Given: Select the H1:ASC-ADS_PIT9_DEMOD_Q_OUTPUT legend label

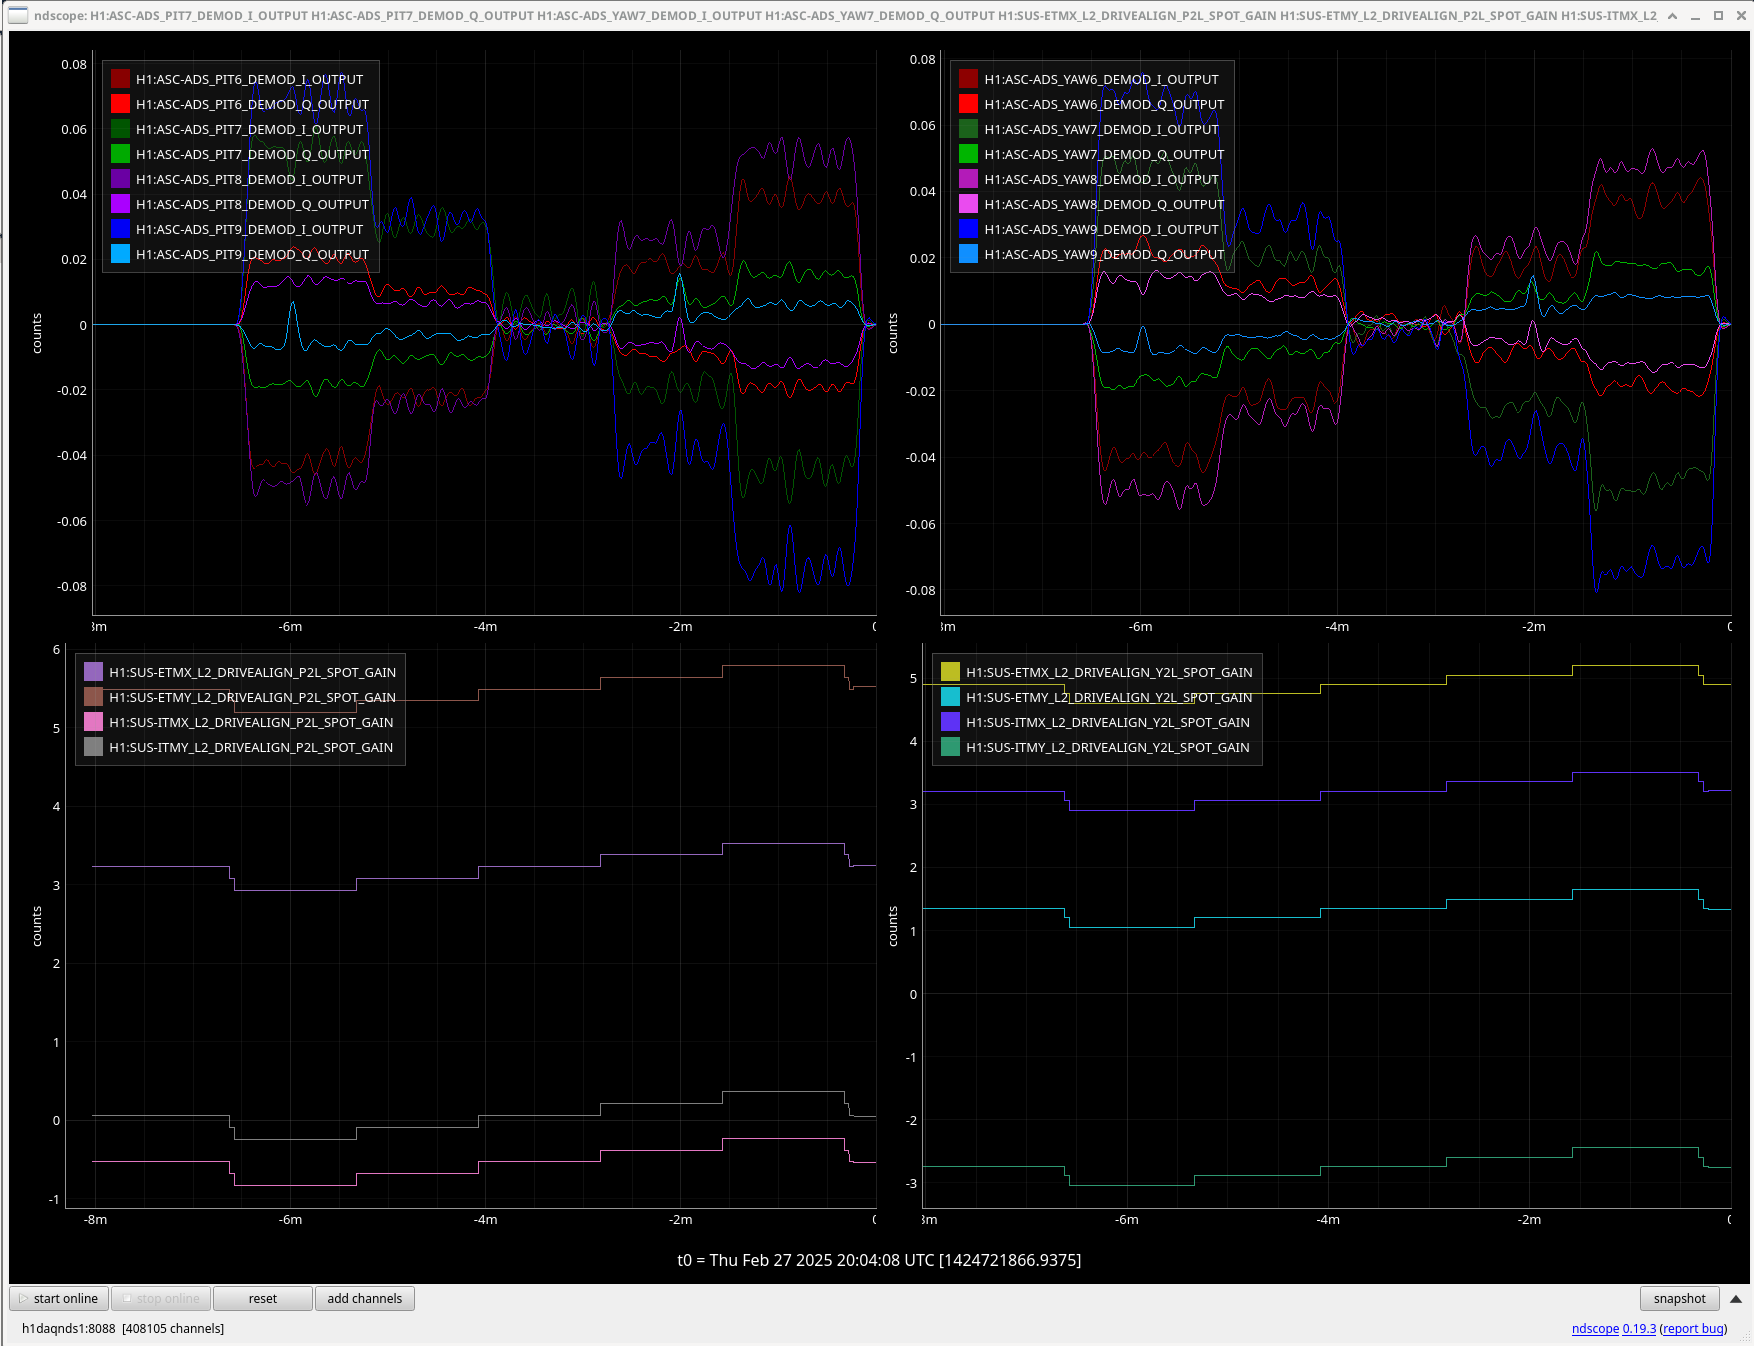Looking at the screenshot, I should 253,254.
